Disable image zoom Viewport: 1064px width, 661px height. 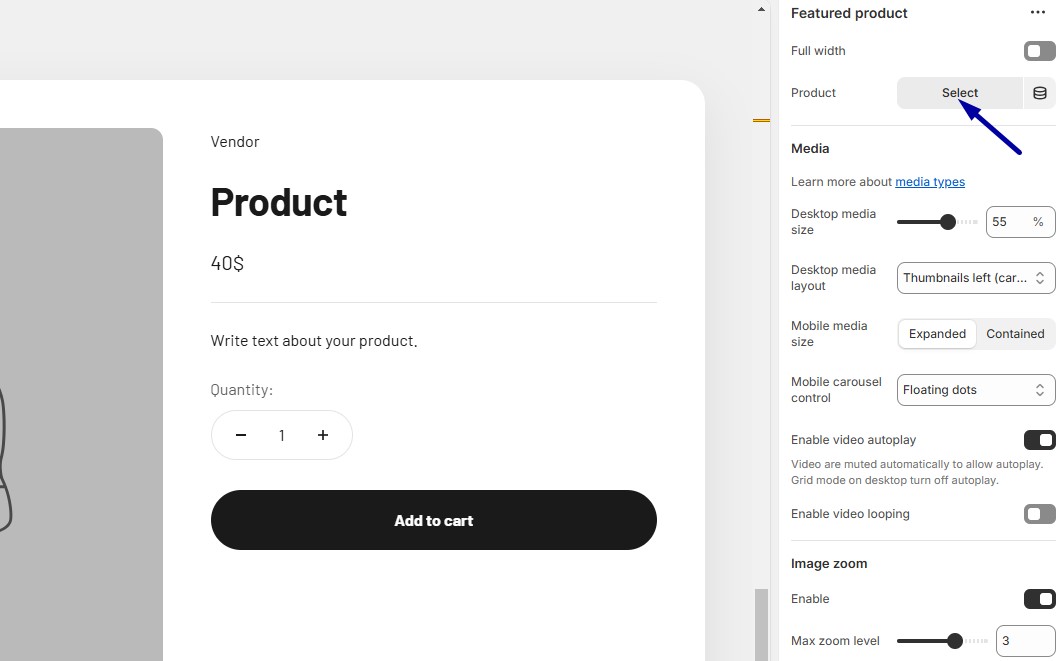[x=1039, y=598]
